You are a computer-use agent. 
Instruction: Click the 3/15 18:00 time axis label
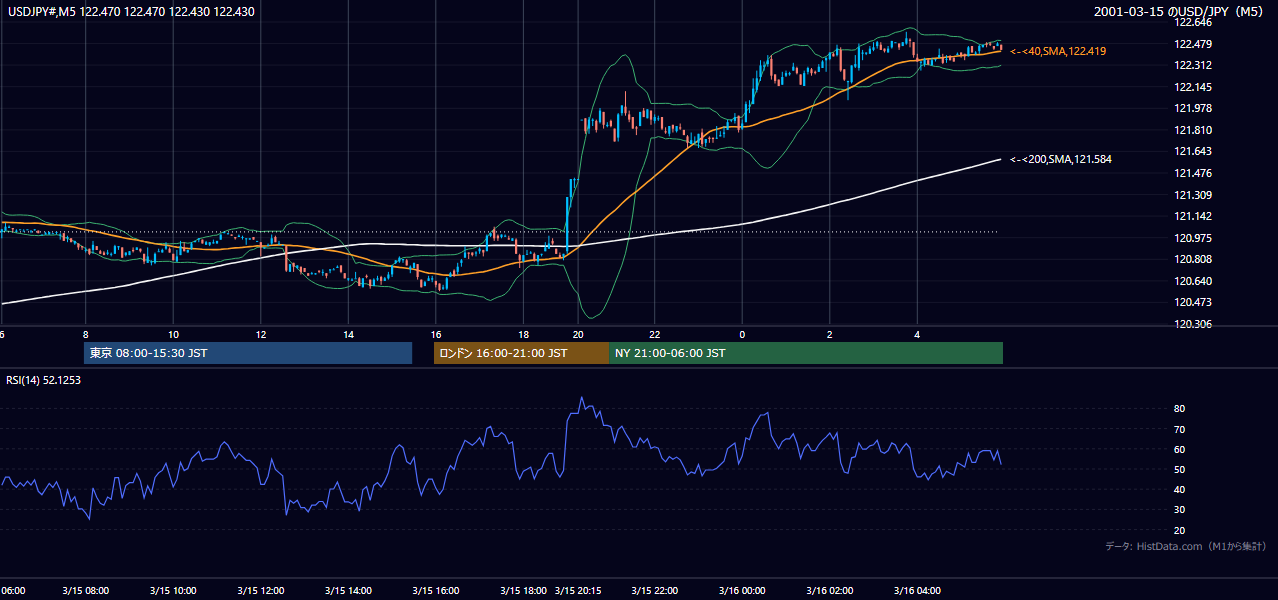pyautogui.click(x=523, y=590)
